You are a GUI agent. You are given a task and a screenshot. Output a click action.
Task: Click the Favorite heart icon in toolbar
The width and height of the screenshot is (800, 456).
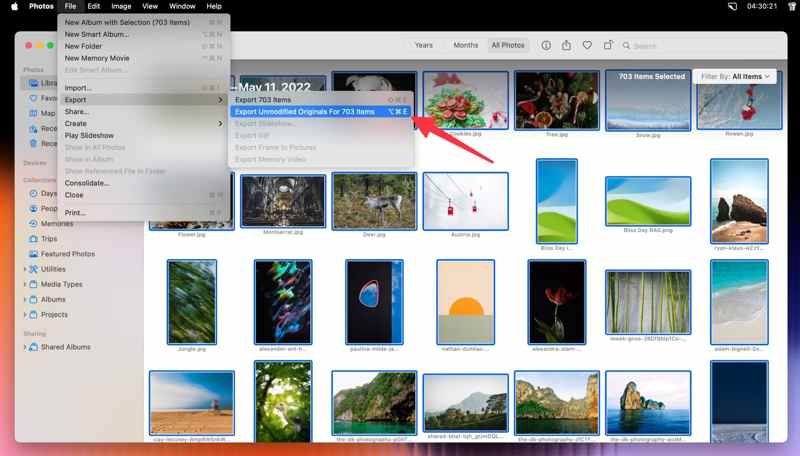tap(587, 45)
